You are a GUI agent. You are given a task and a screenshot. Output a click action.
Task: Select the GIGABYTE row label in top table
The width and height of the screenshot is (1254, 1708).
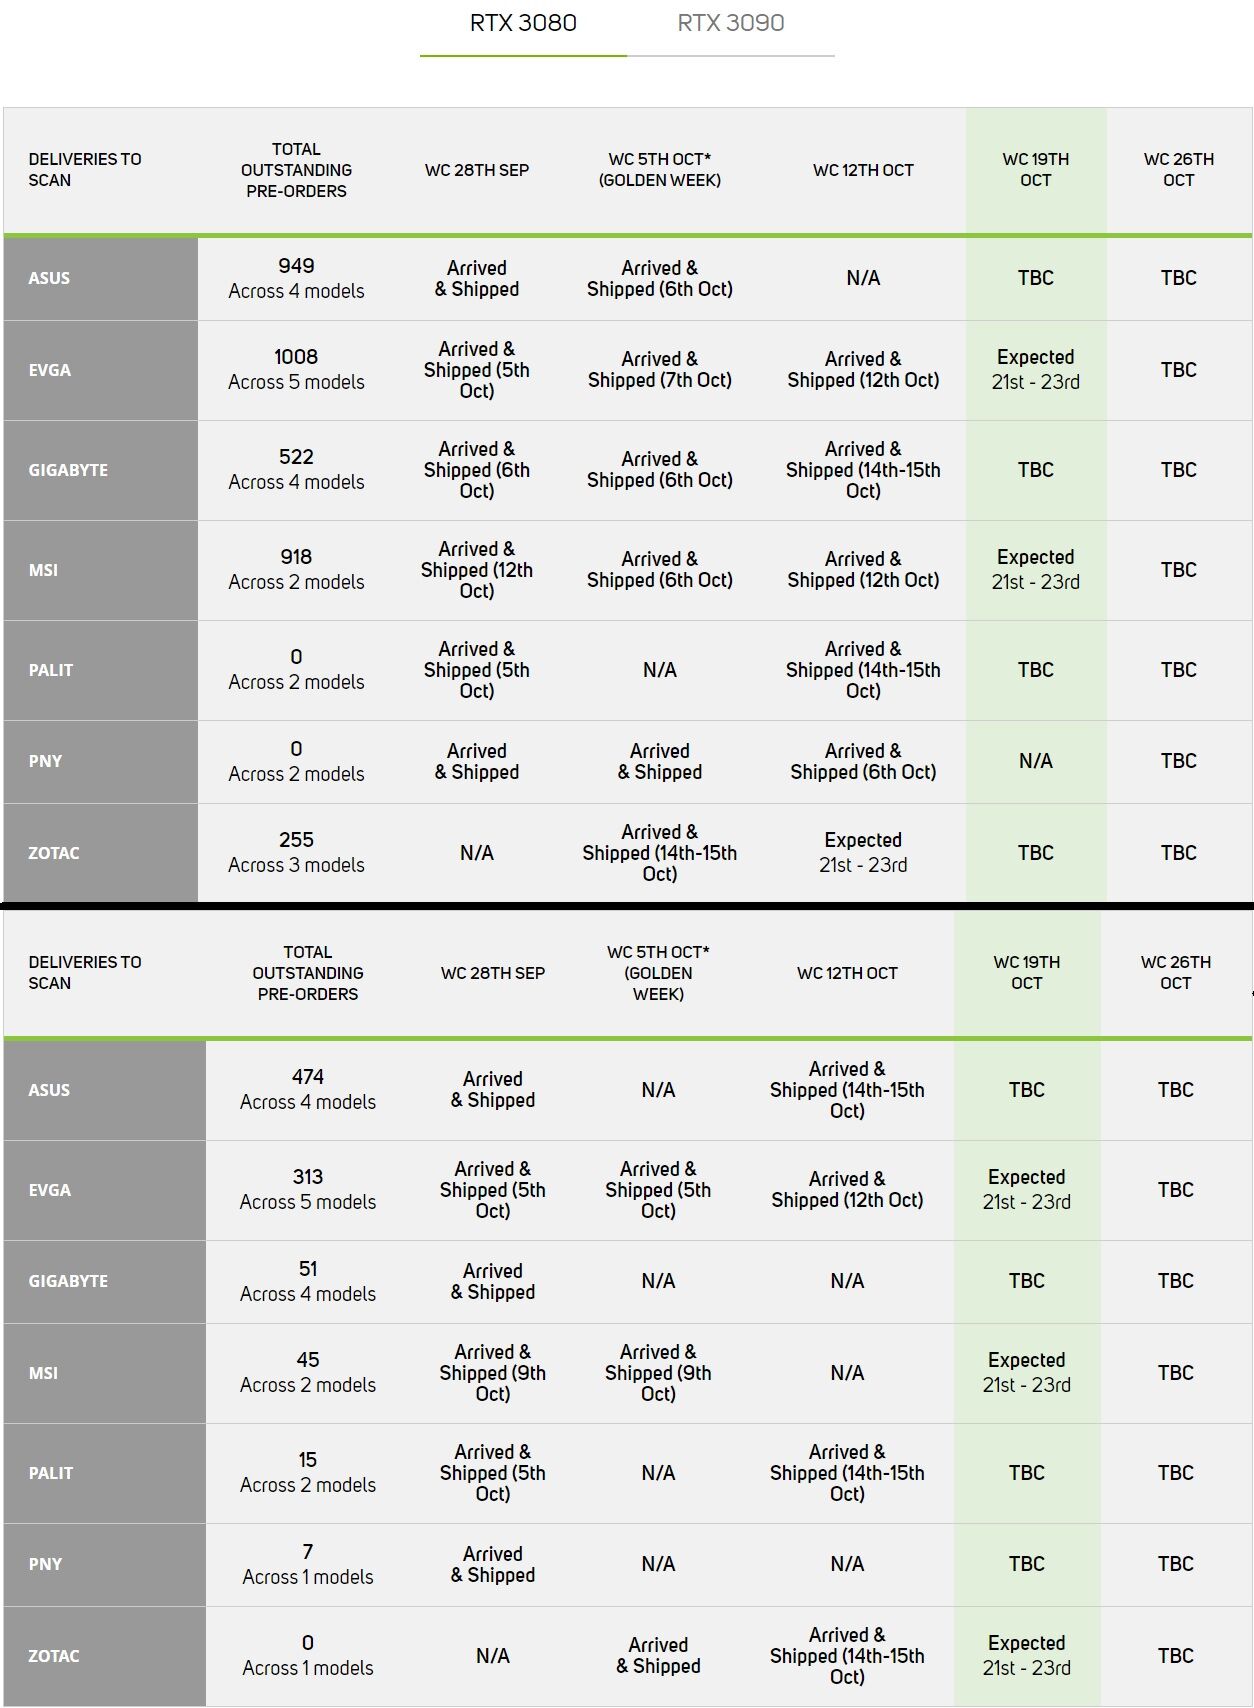point(101,470)
